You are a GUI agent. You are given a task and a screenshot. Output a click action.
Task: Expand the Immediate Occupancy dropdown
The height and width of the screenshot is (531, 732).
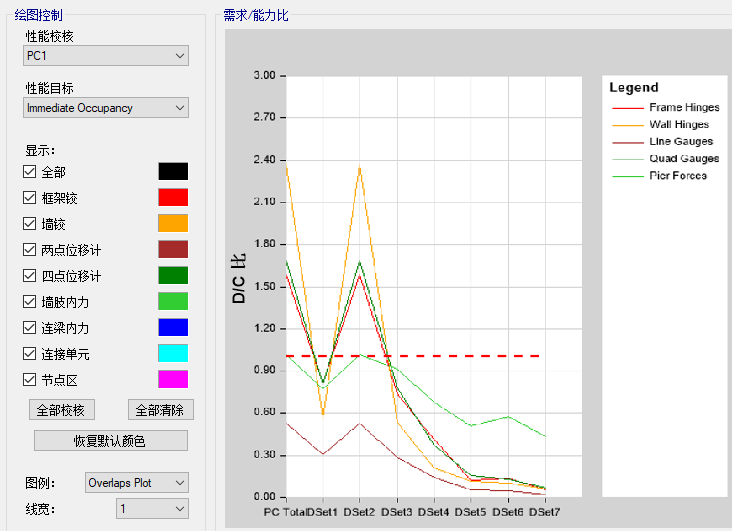[x=105, y=108]
